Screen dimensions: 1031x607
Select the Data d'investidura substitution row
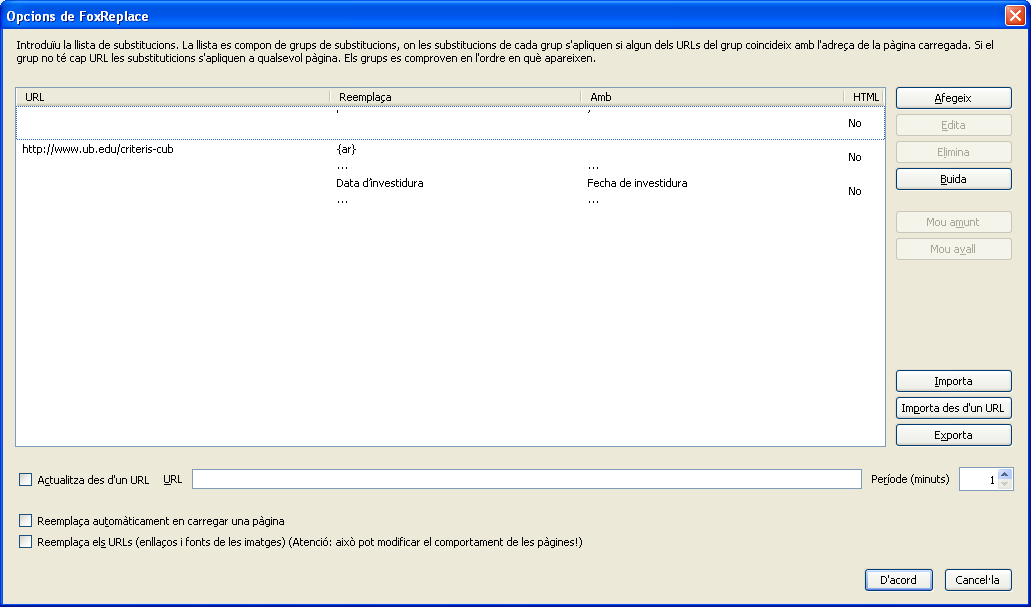pos(380,183)
